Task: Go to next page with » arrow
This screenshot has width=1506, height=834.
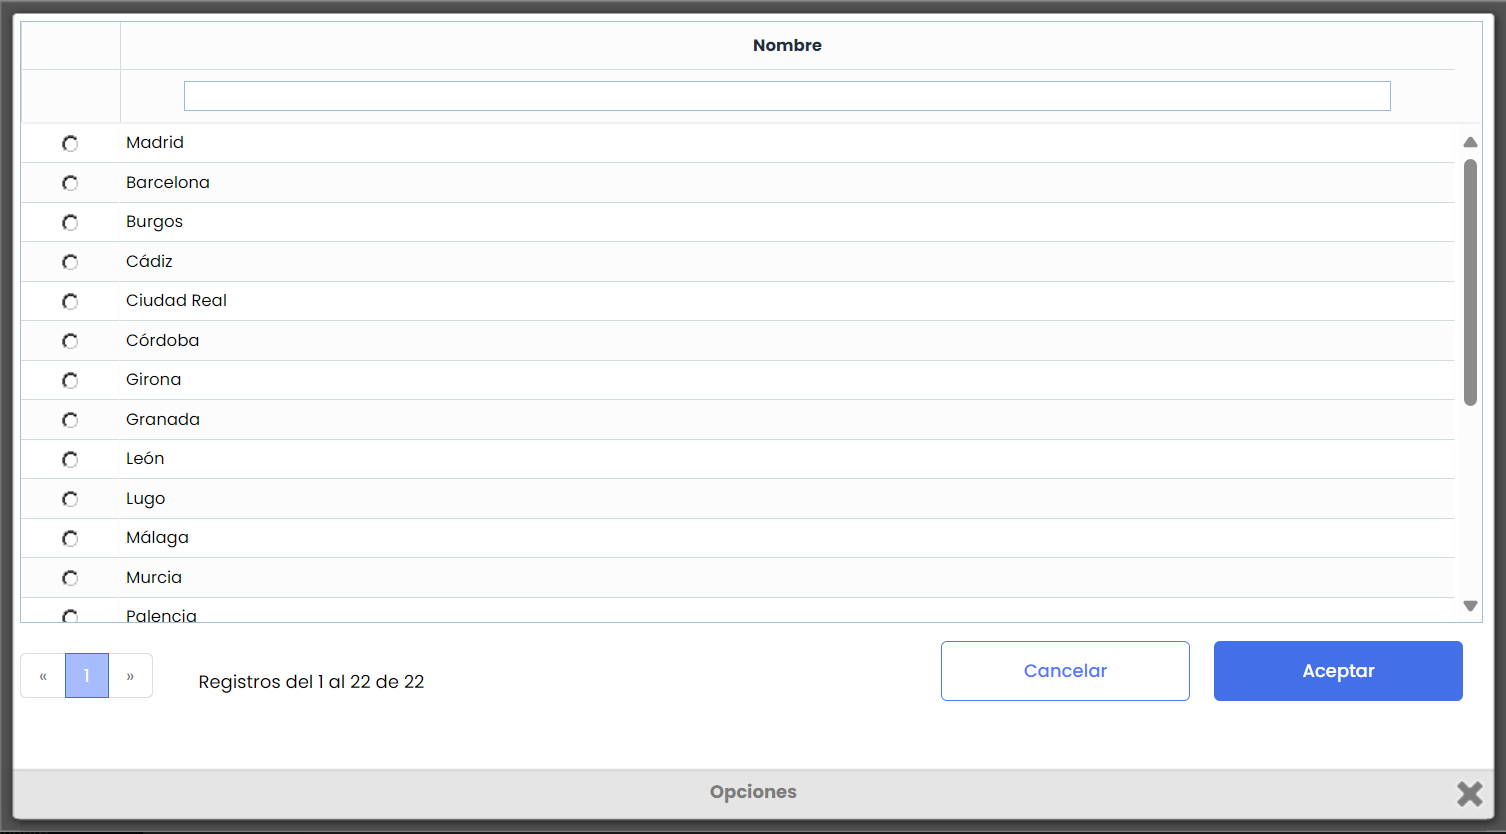Action: [130, 676]
